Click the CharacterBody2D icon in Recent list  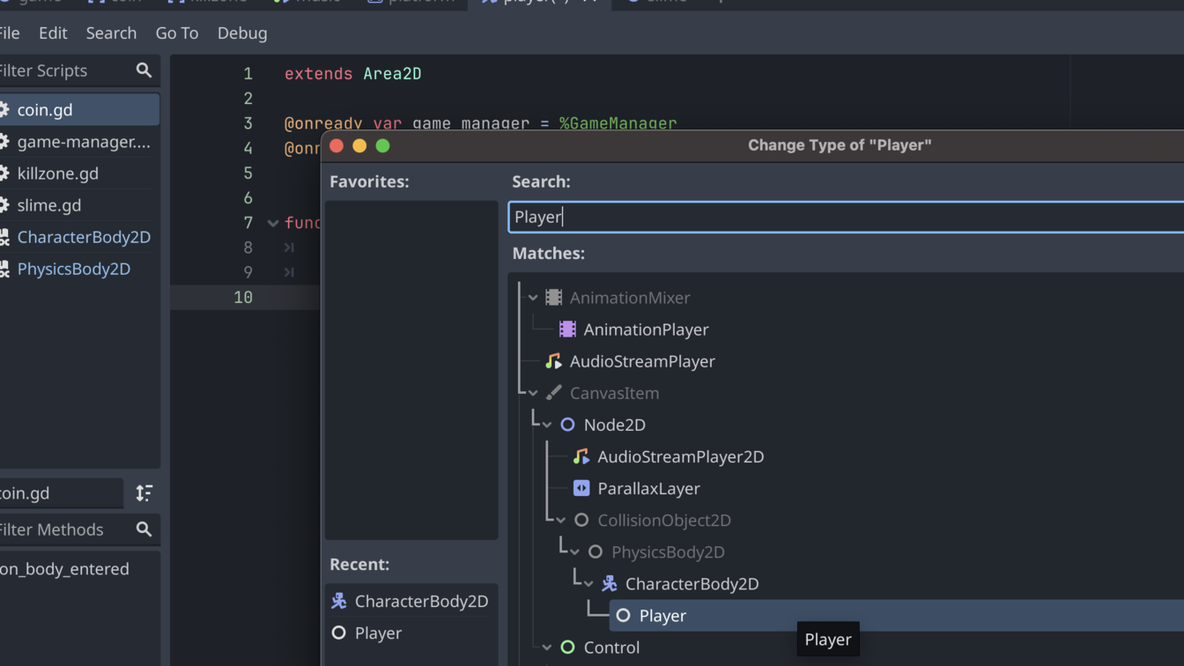pos(339,601)
